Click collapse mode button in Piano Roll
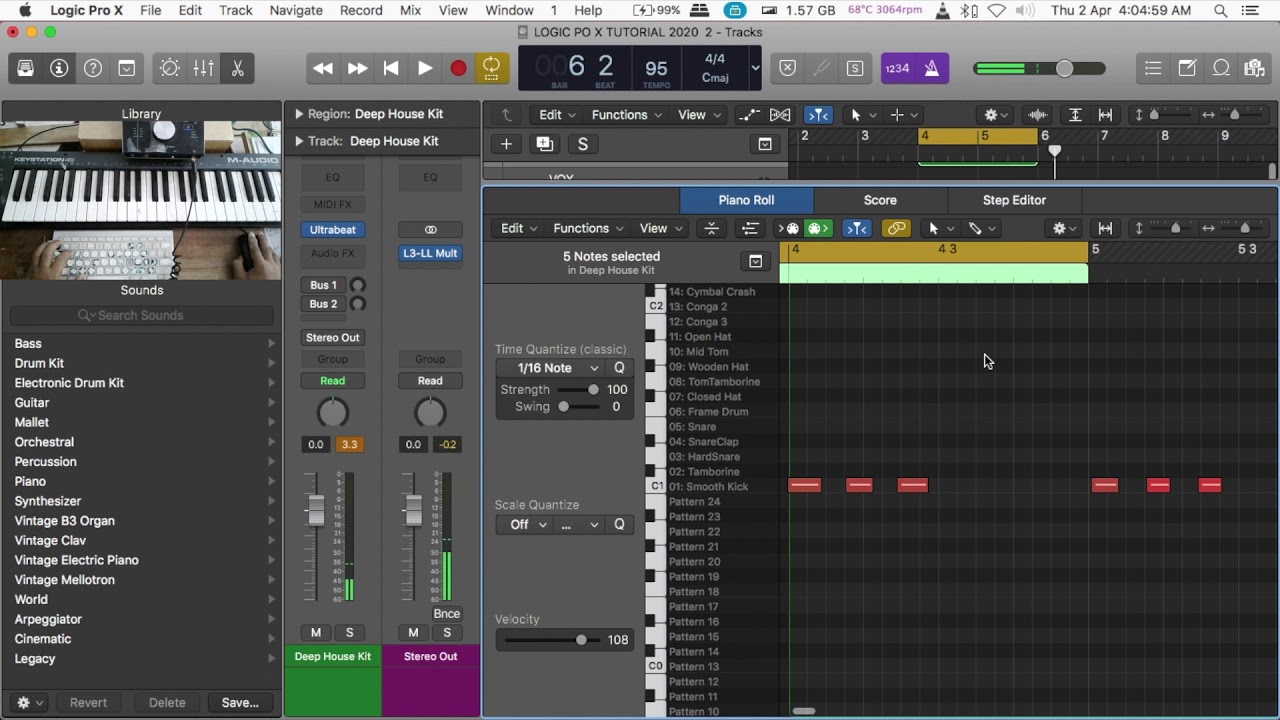 pos(711,229)
